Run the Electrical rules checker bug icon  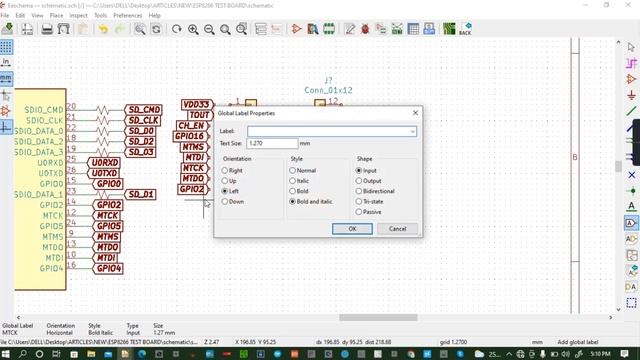[x=365, y=29]
